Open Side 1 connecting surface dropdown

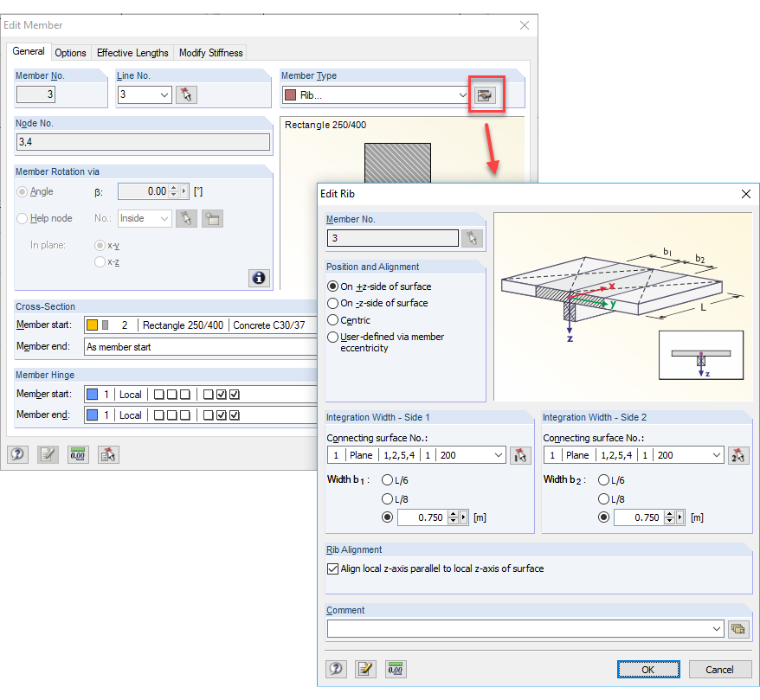pyautogui.click(x=498, y=455)
